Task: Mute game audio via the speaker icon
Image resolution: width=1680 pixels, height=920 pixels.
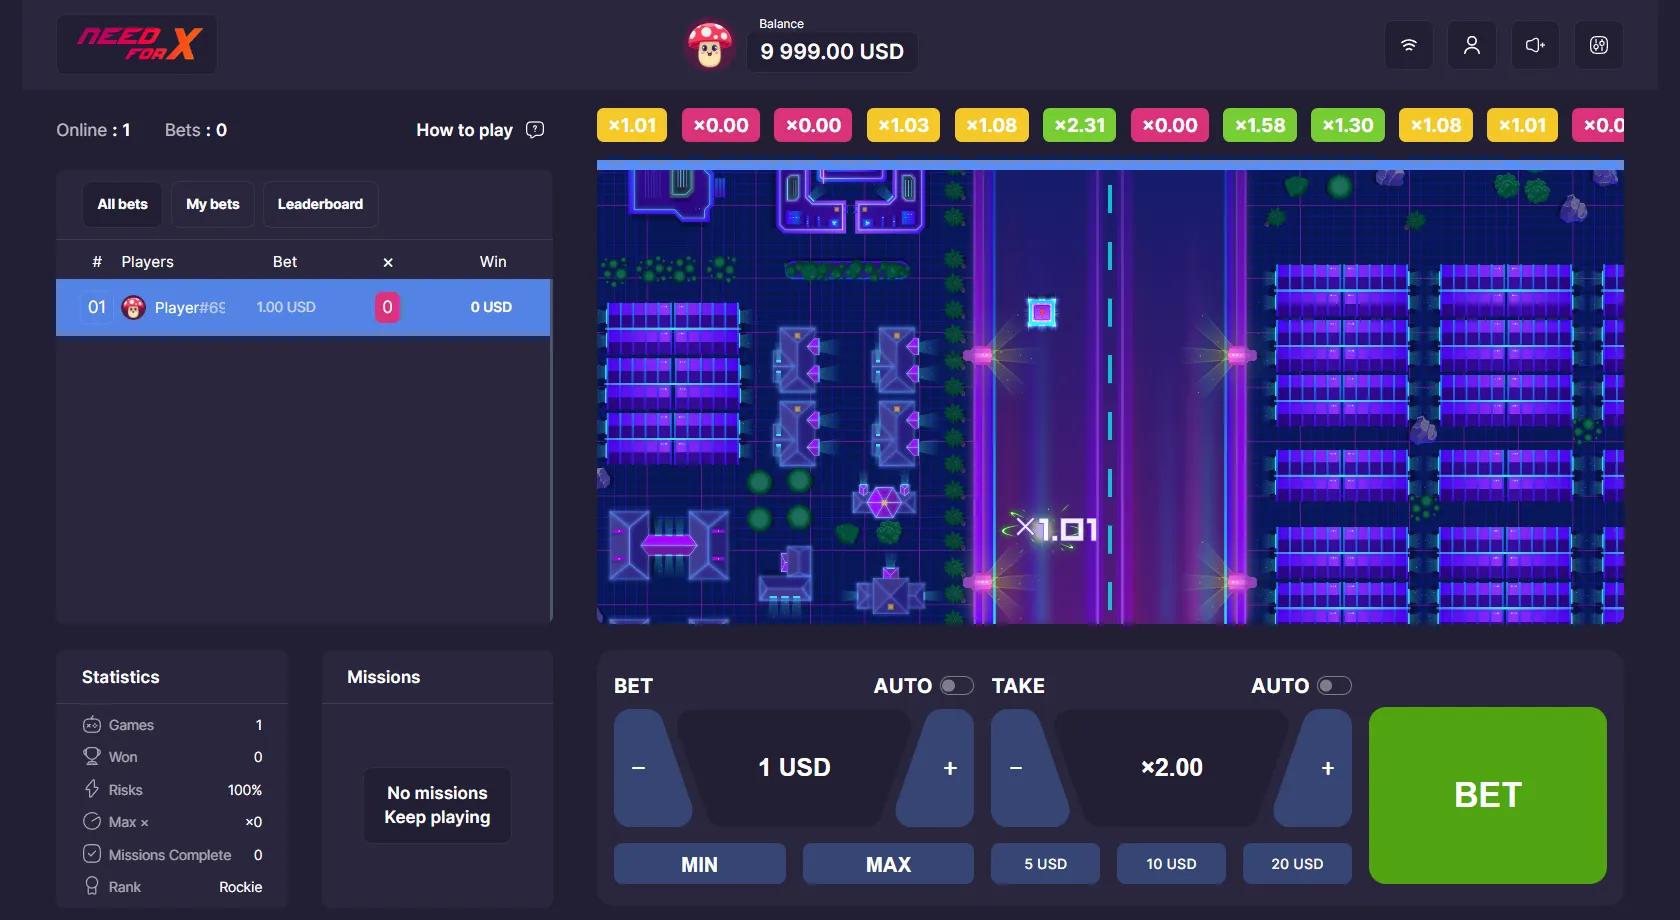Action: tap(1534, 45)
